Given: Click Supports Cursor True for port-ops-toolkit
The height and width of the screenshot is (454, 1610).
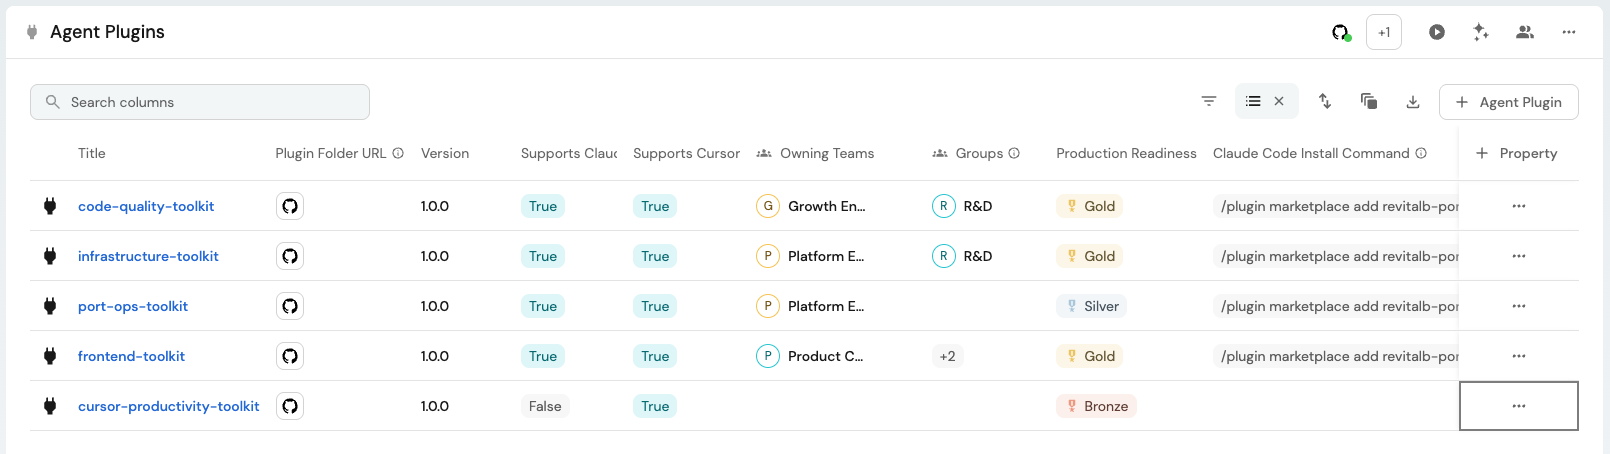Looking at the screenshot, I should tap(655, 306).
